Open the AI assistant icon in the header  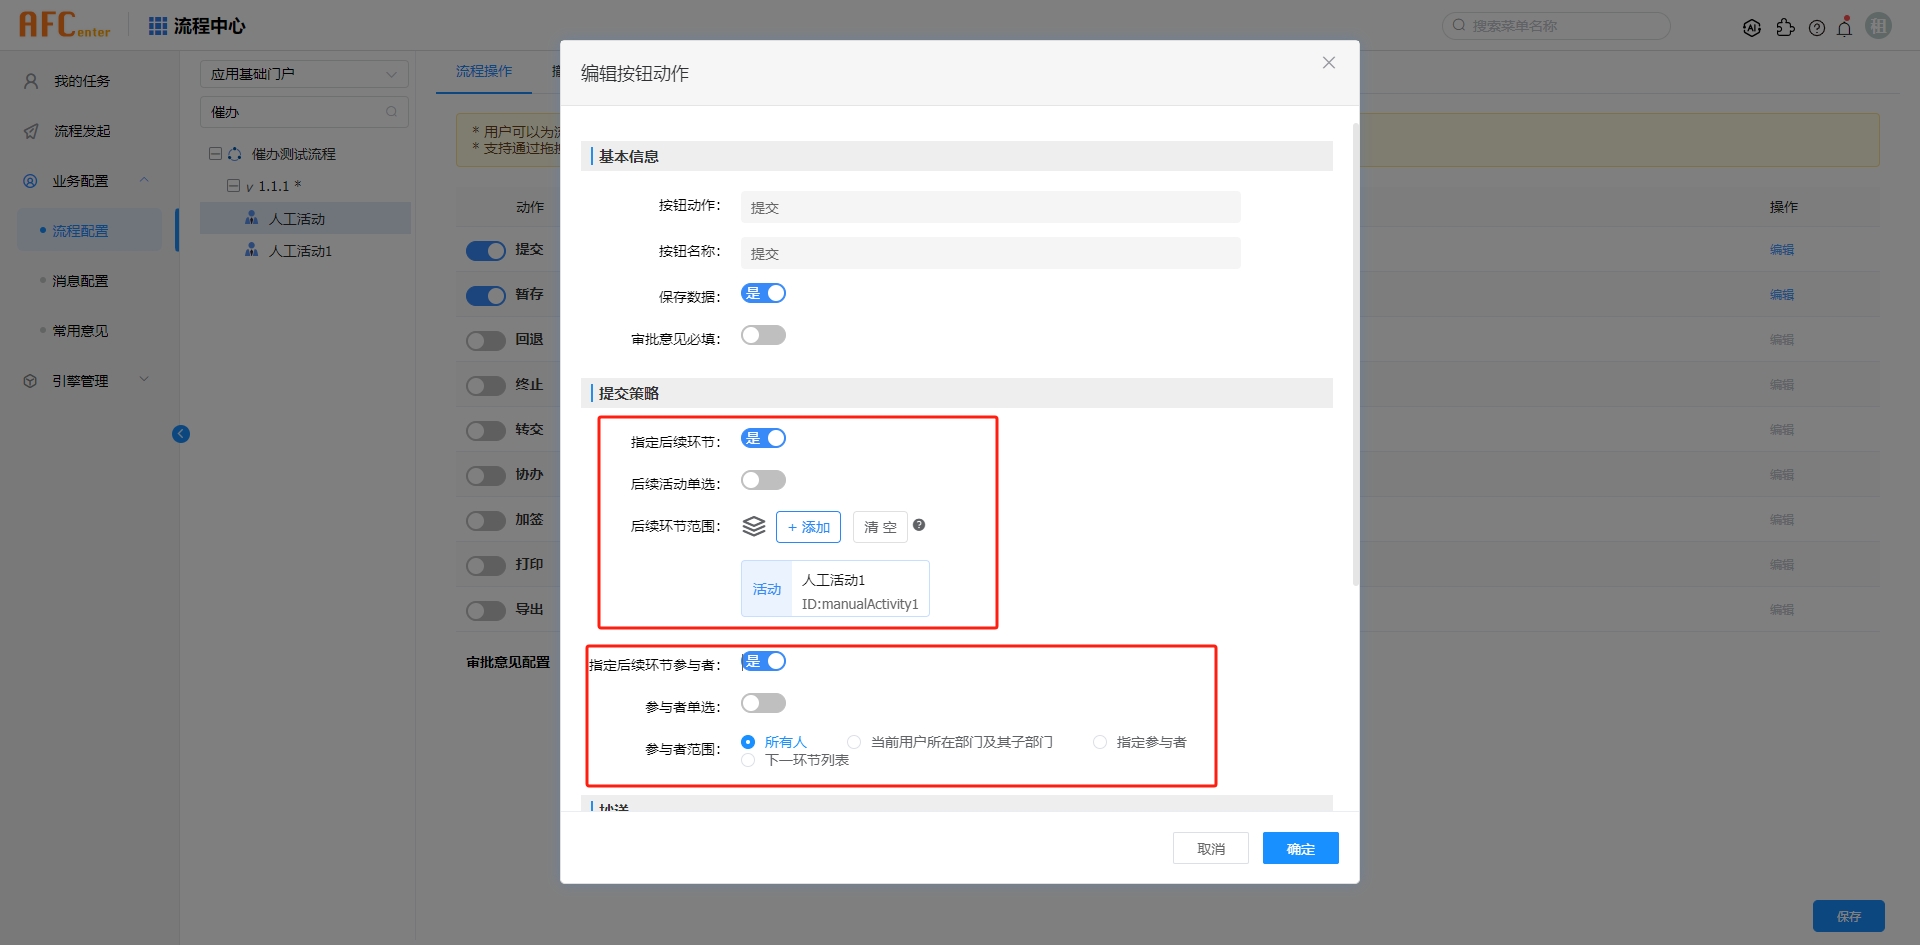tap(1751, 28)
